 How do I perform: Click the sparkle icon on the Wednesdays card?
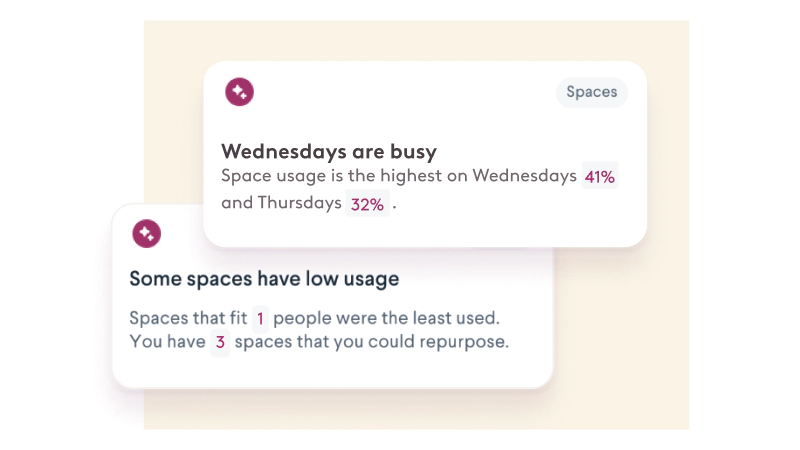(x=239, y=92)
